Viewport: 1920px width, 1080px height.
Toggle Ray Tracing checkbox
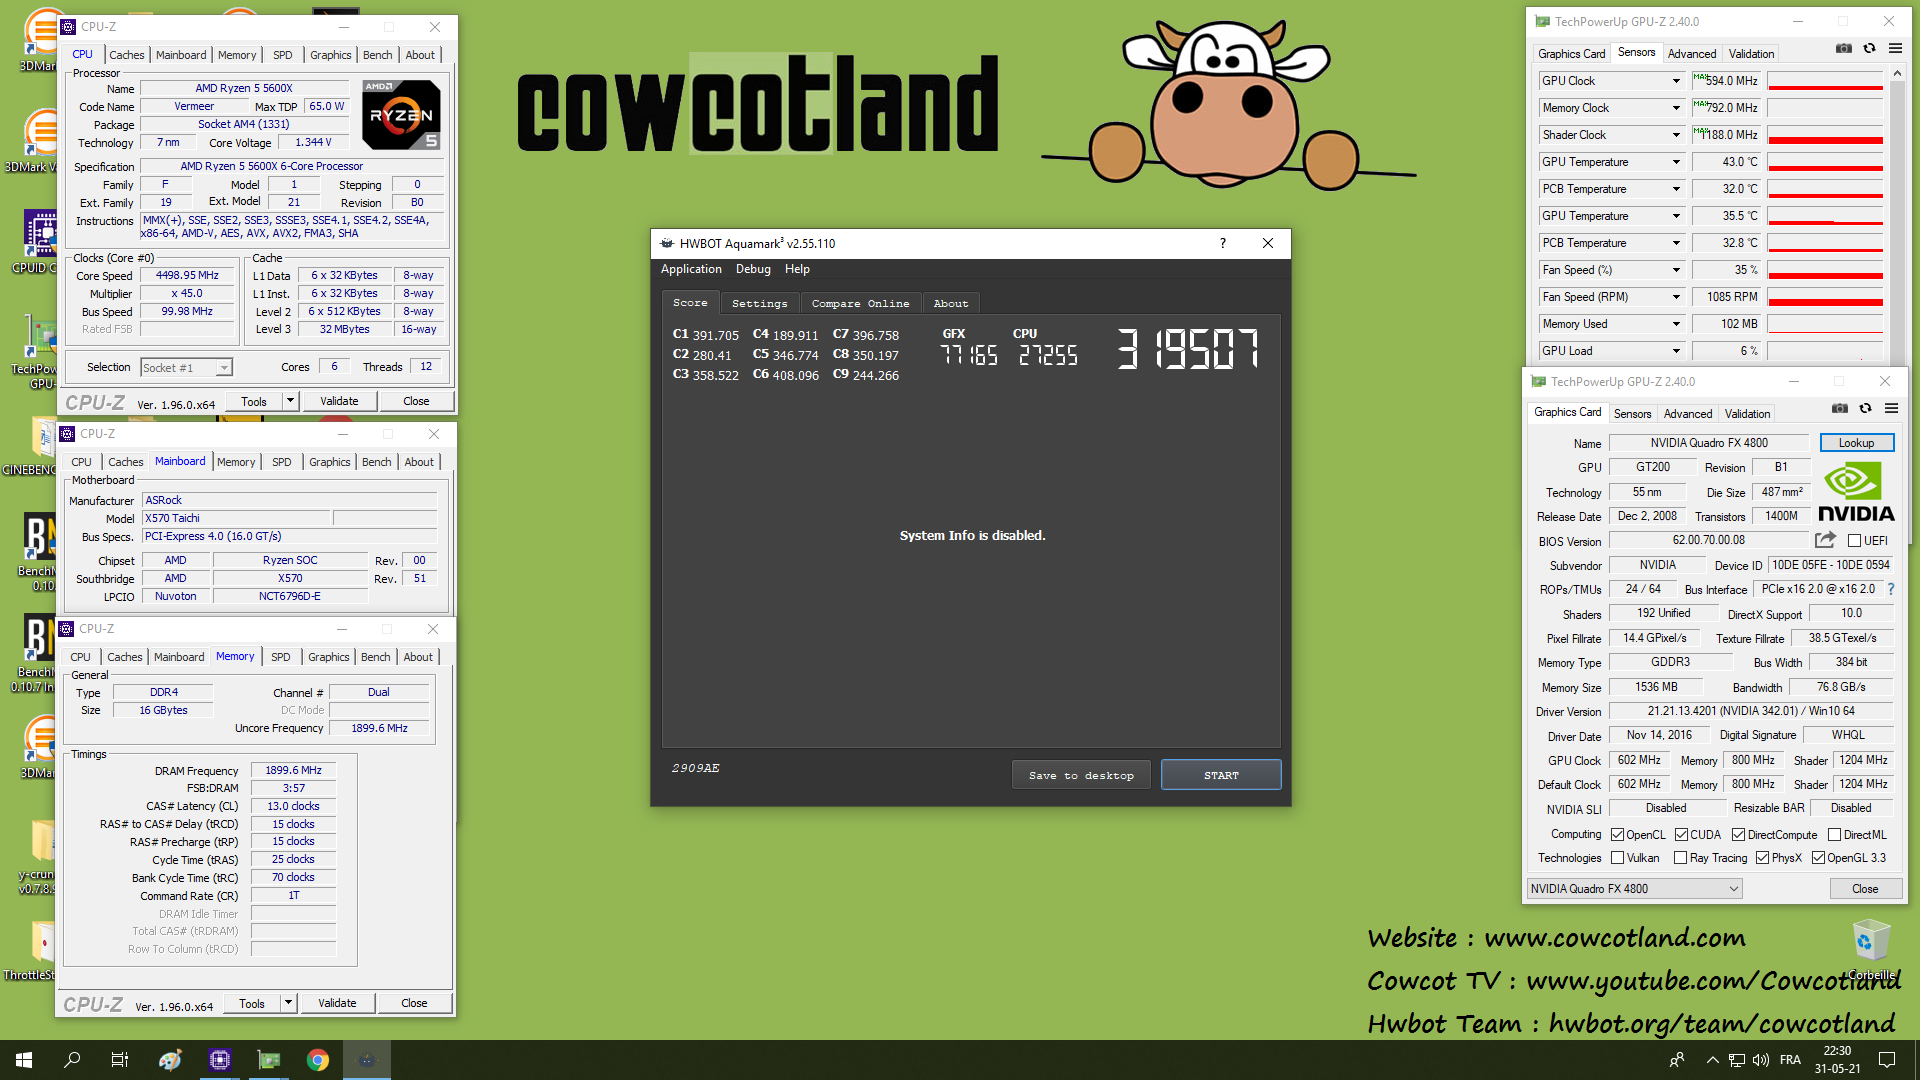point(1680,858)
